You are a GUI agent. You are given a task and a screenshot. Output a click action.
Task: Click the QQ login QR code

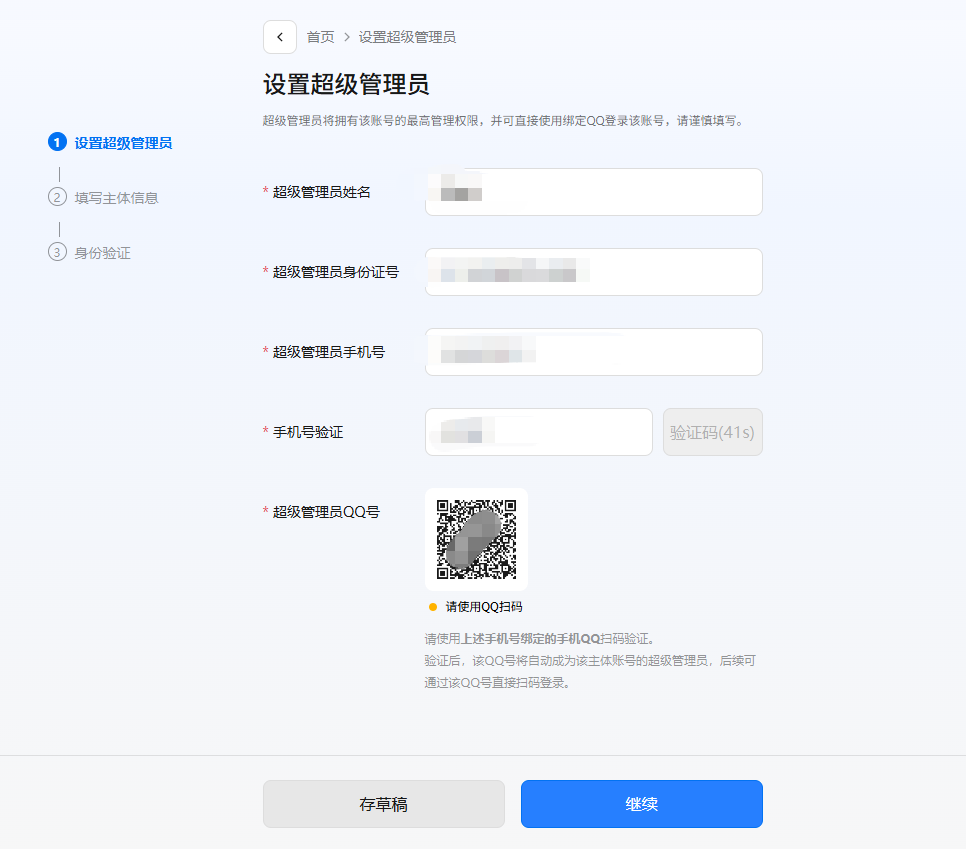tap(476, 538)
